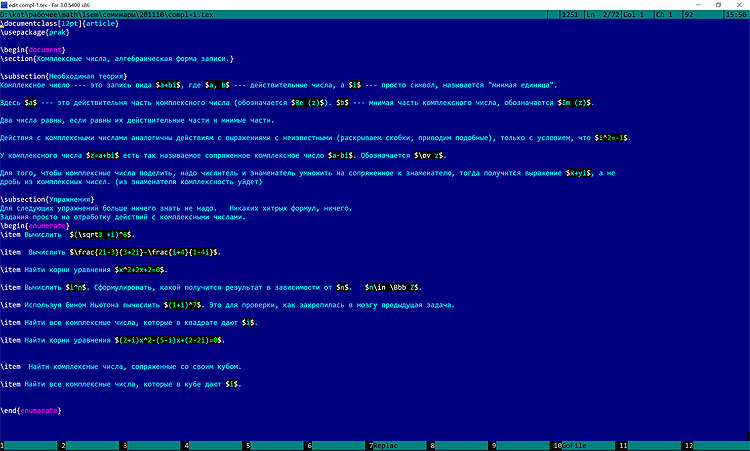This screenshot has width=750, height=451.
Task: Click key bar slot number 4
Action: 216,445
